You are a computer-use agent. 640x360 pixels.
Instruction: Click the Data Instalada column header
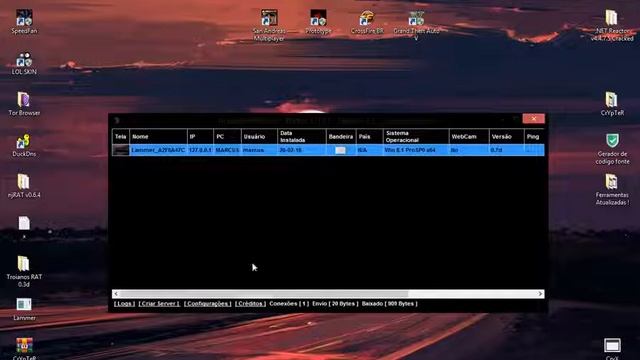(x=302, y=136)
